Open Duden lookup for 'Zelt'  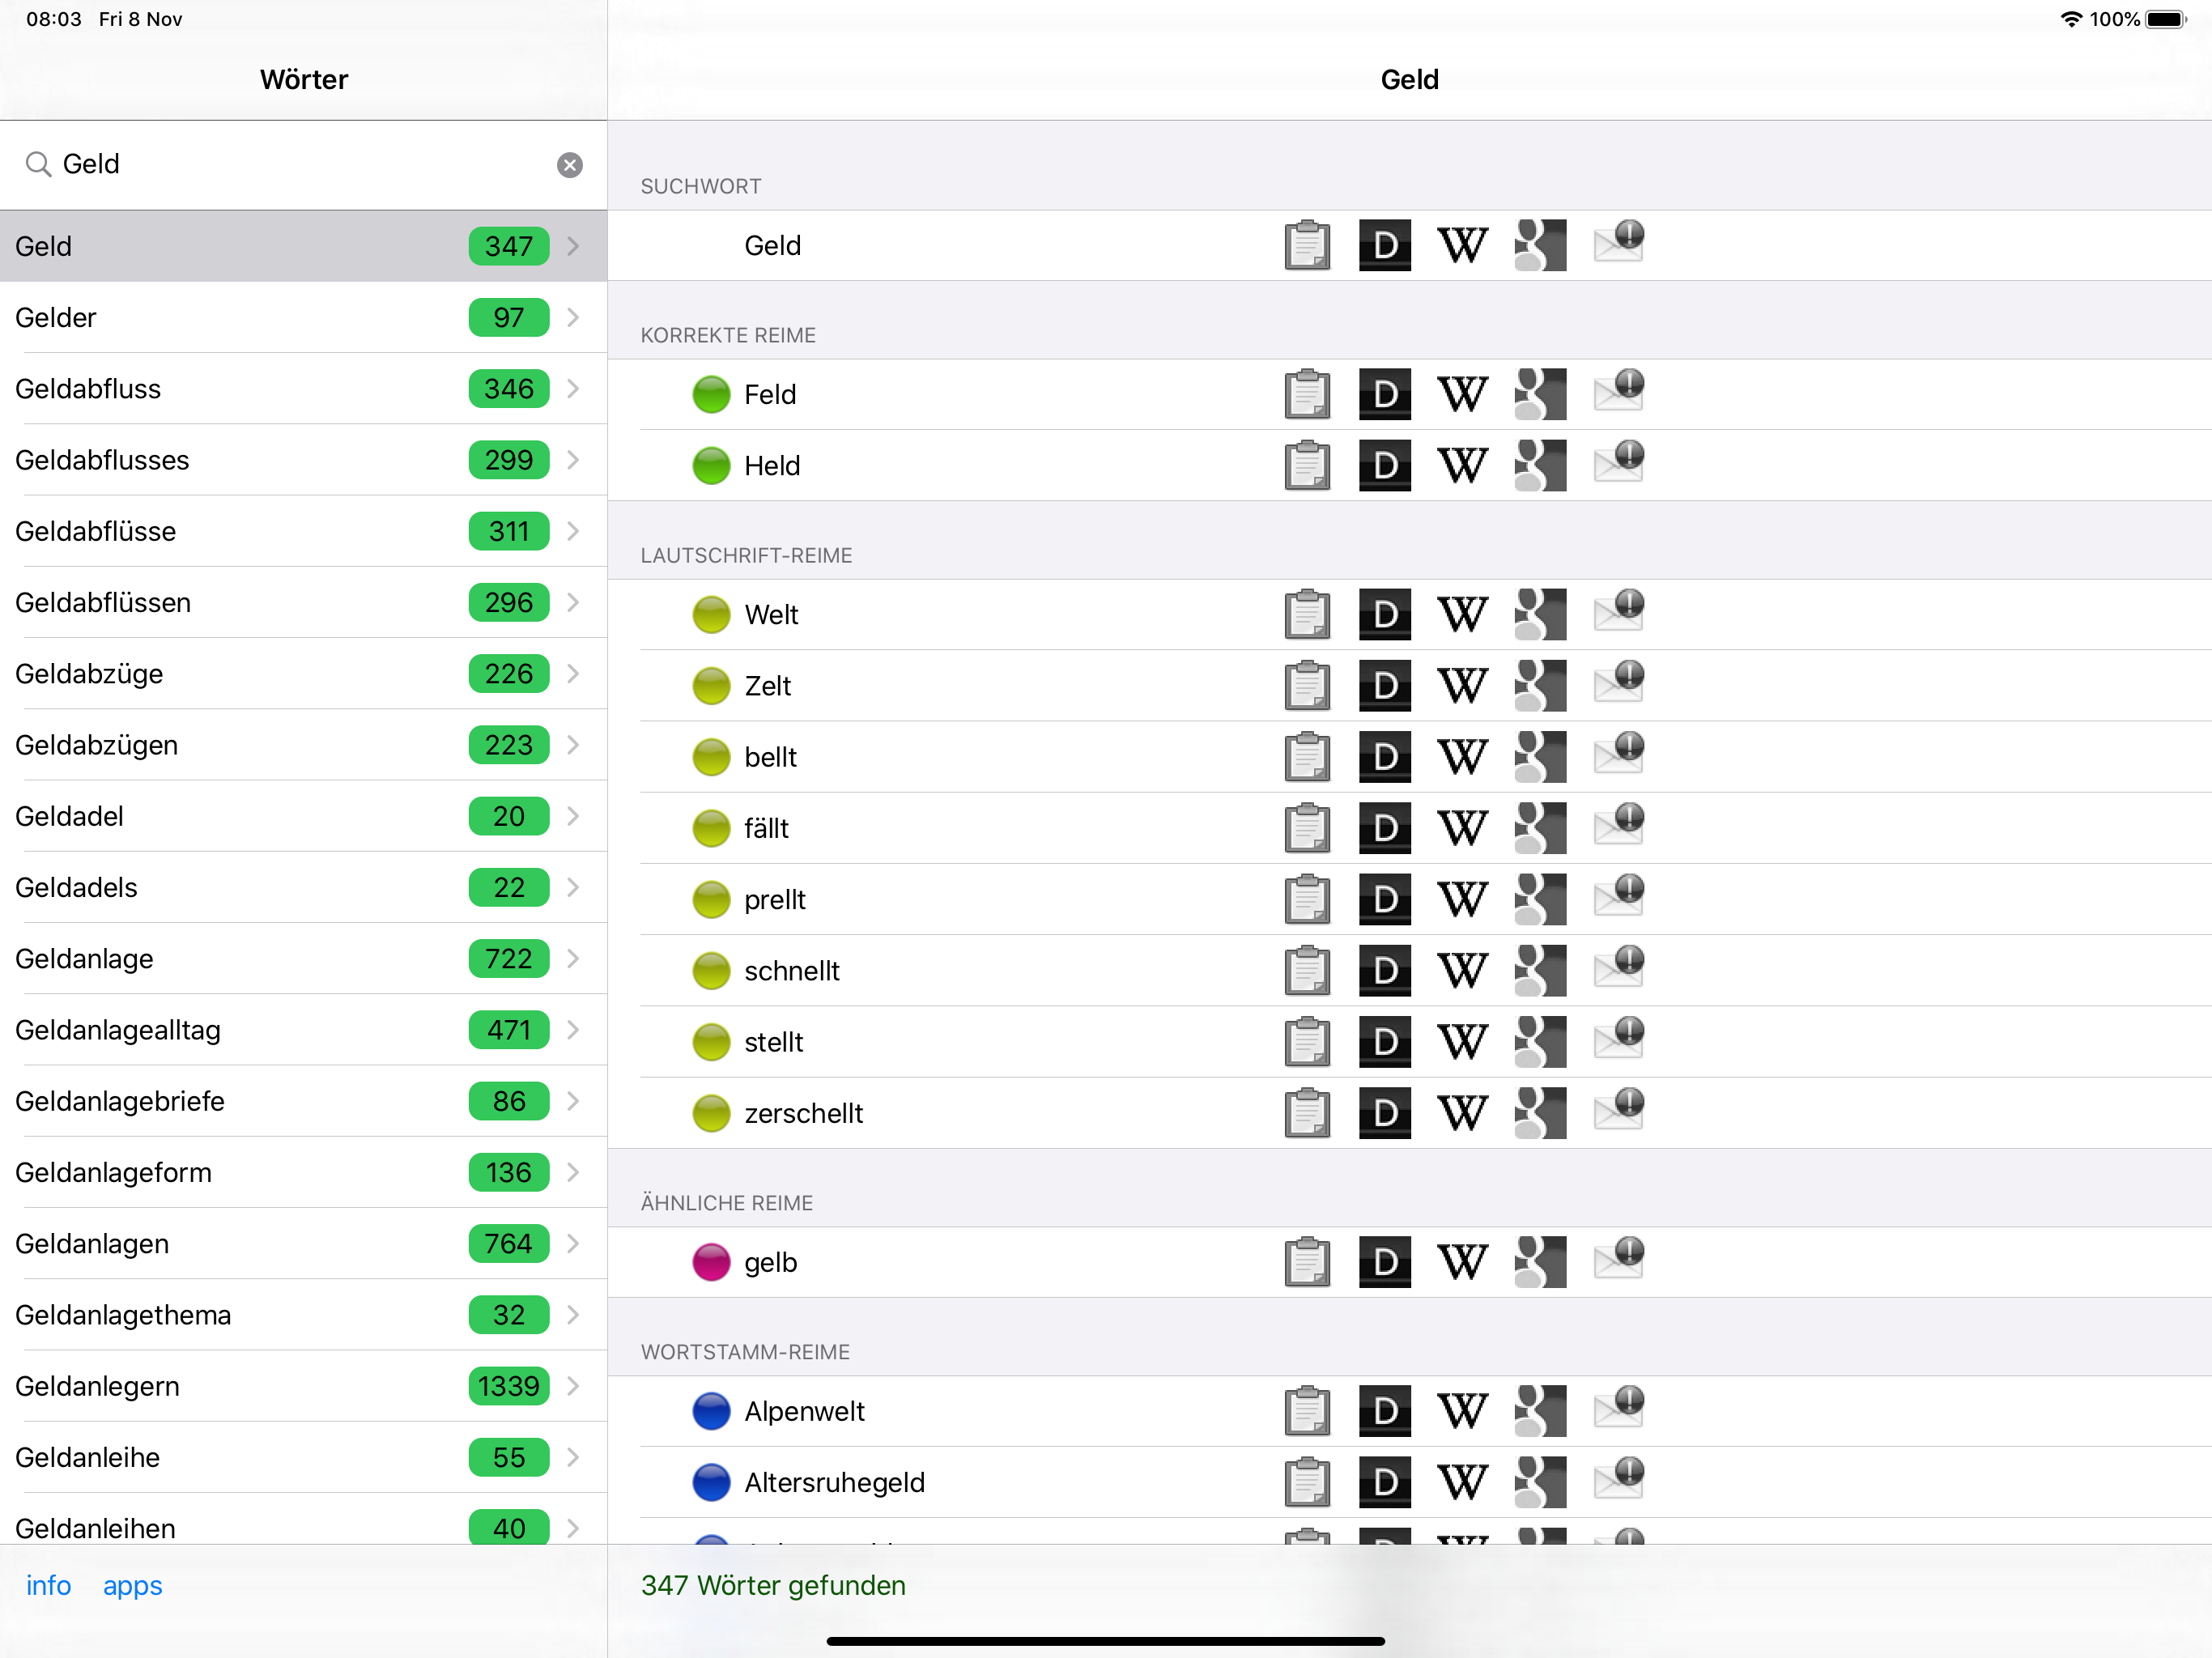click(x=1385, y=685)
